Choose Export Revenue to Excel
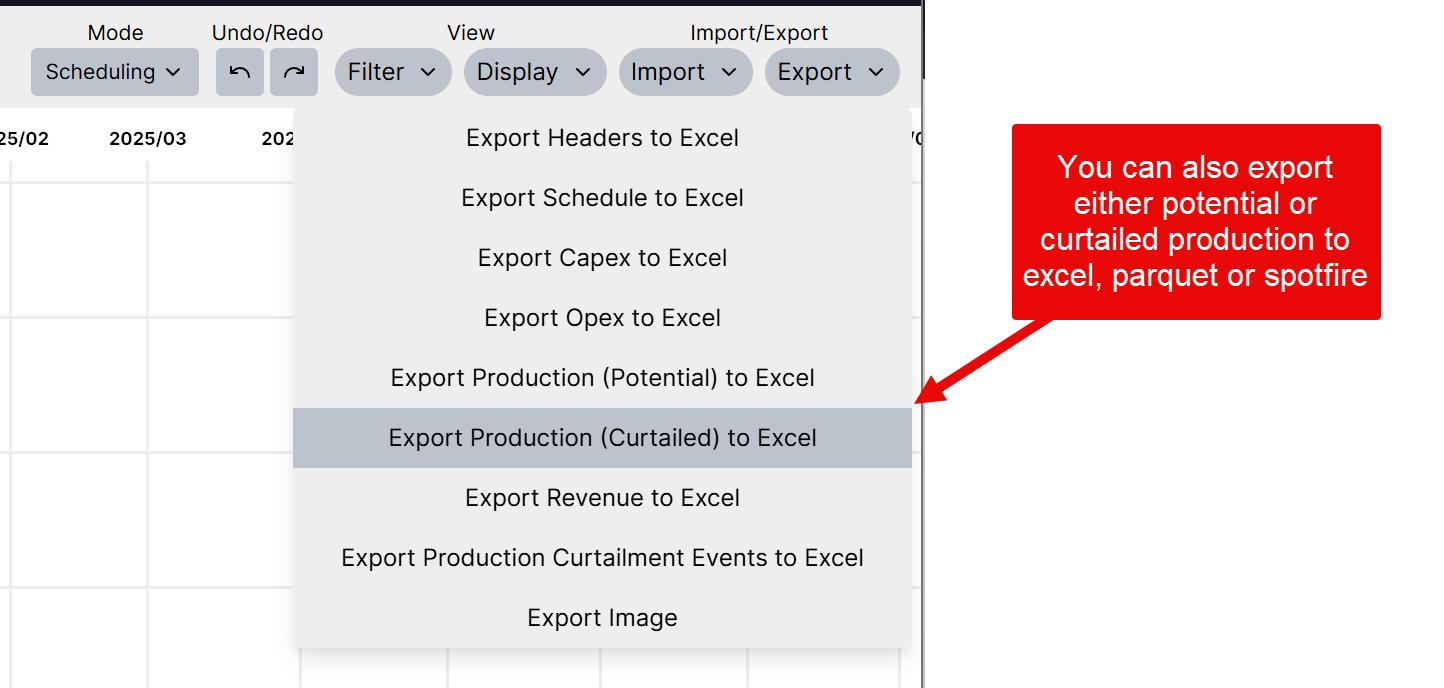The image size is (1444, 688). coord(602,498)
